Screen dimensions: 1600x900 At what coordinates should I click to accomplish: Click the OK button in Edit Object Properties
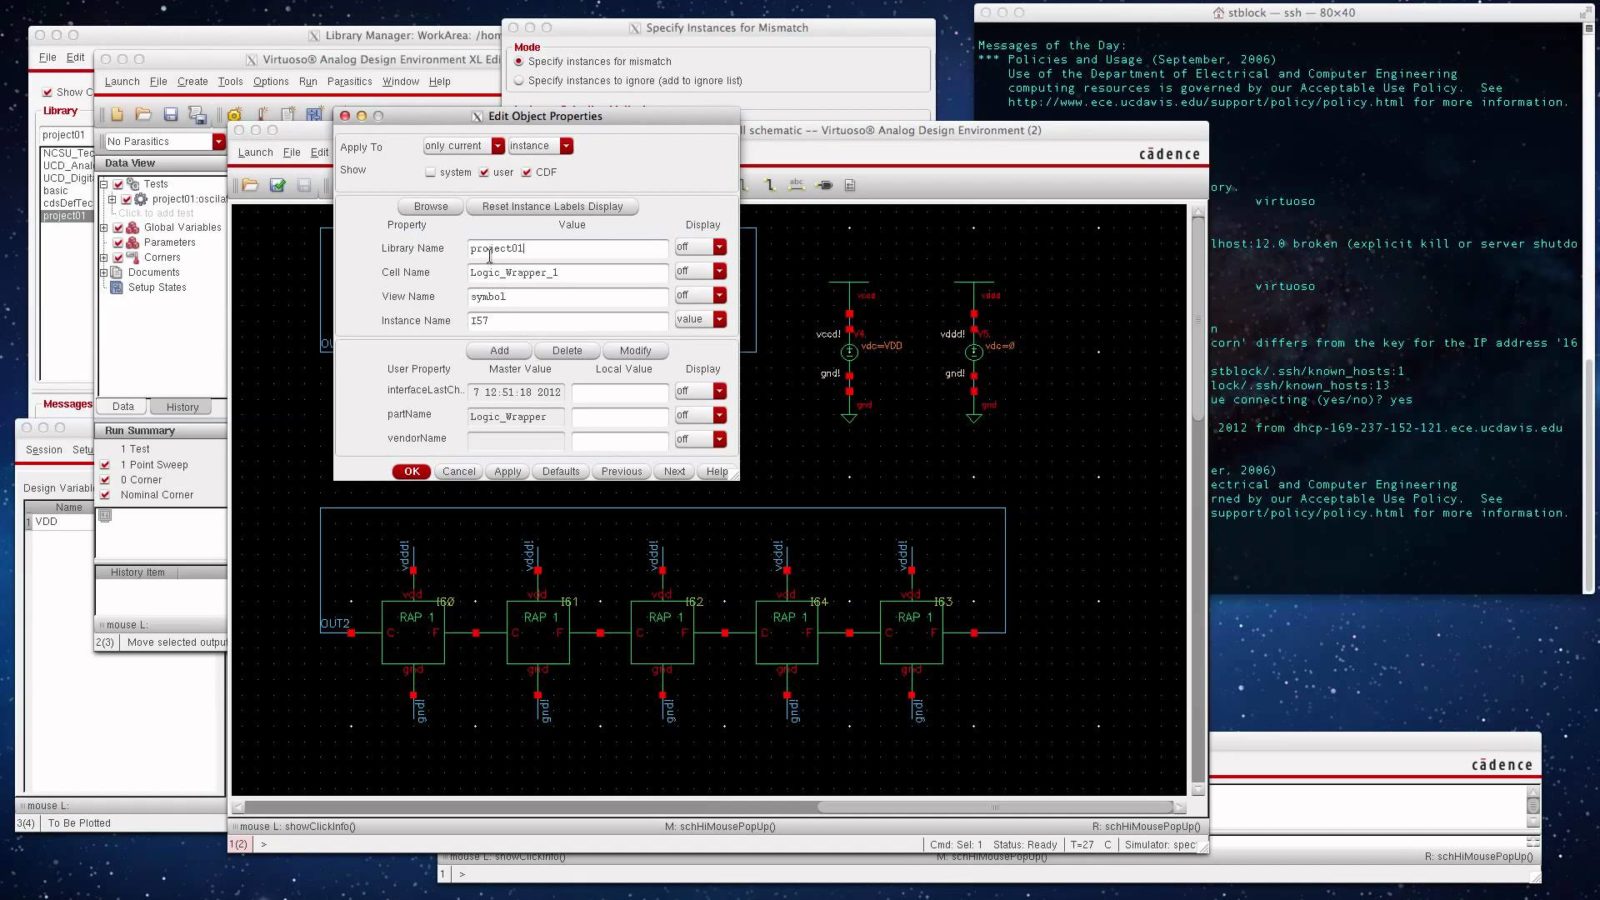411,471
